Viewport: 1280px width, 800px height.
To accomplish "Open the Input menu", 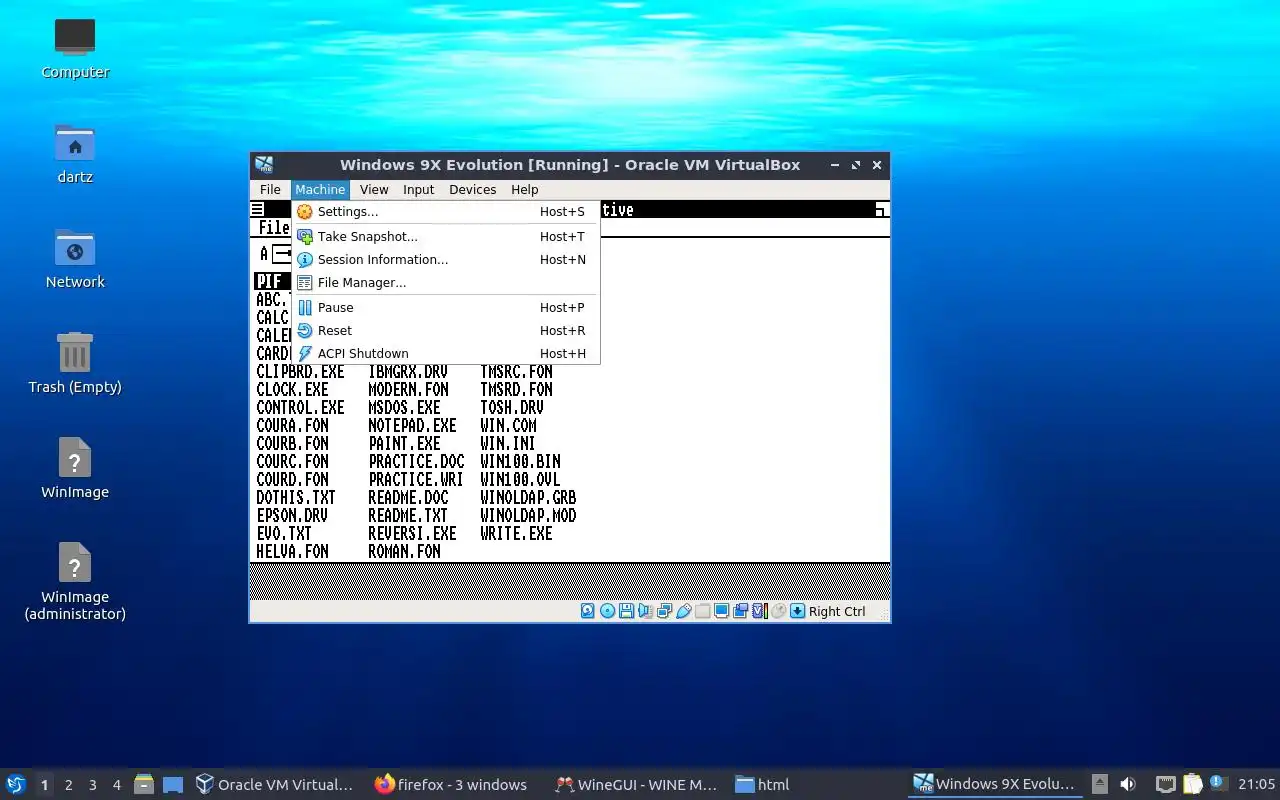I will click(x=418, y=189).
